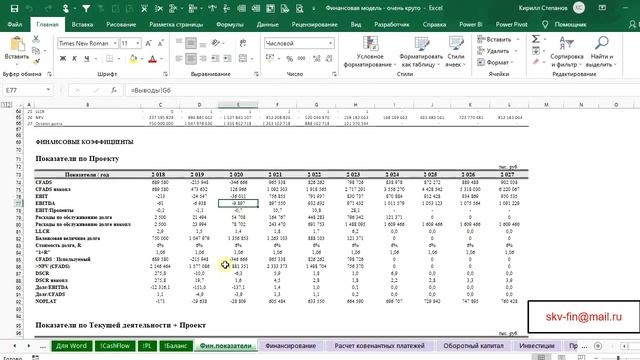Viewport: 640px width, 360px height.
Task: Click the percent style icon
Action: pos(289,59)
